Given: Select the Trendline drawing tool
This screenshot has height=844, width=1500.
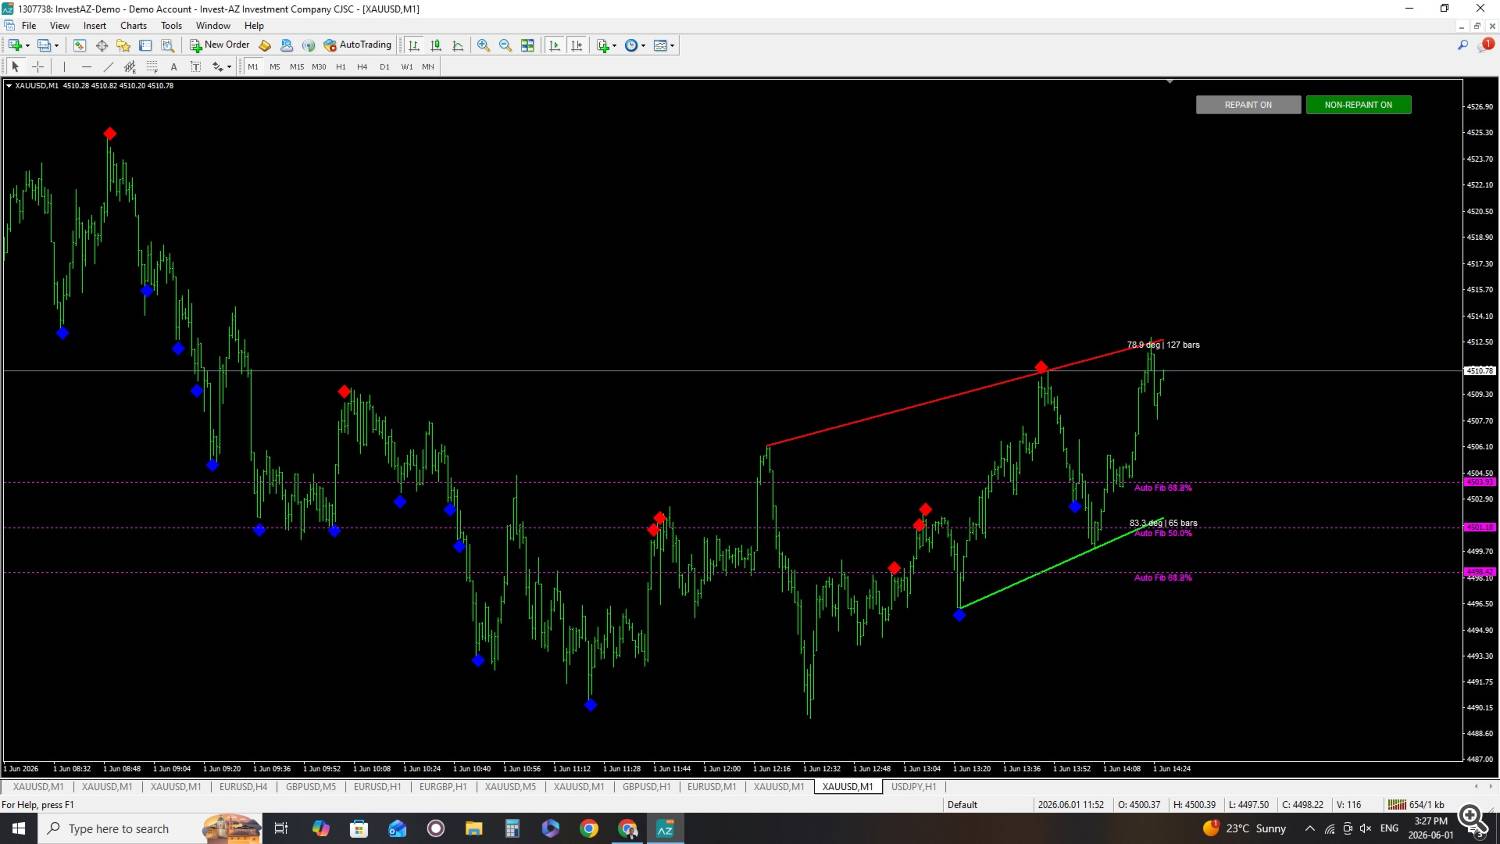Looking at the screenshot, I should [x=108, y=67].
